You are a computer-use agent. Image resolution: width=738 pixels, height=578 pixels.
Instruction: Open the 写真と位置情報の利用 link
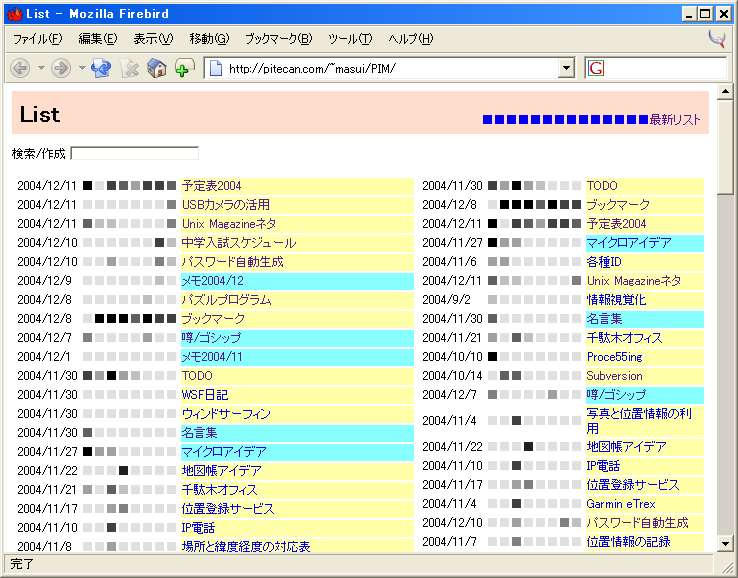pos(639,421)
